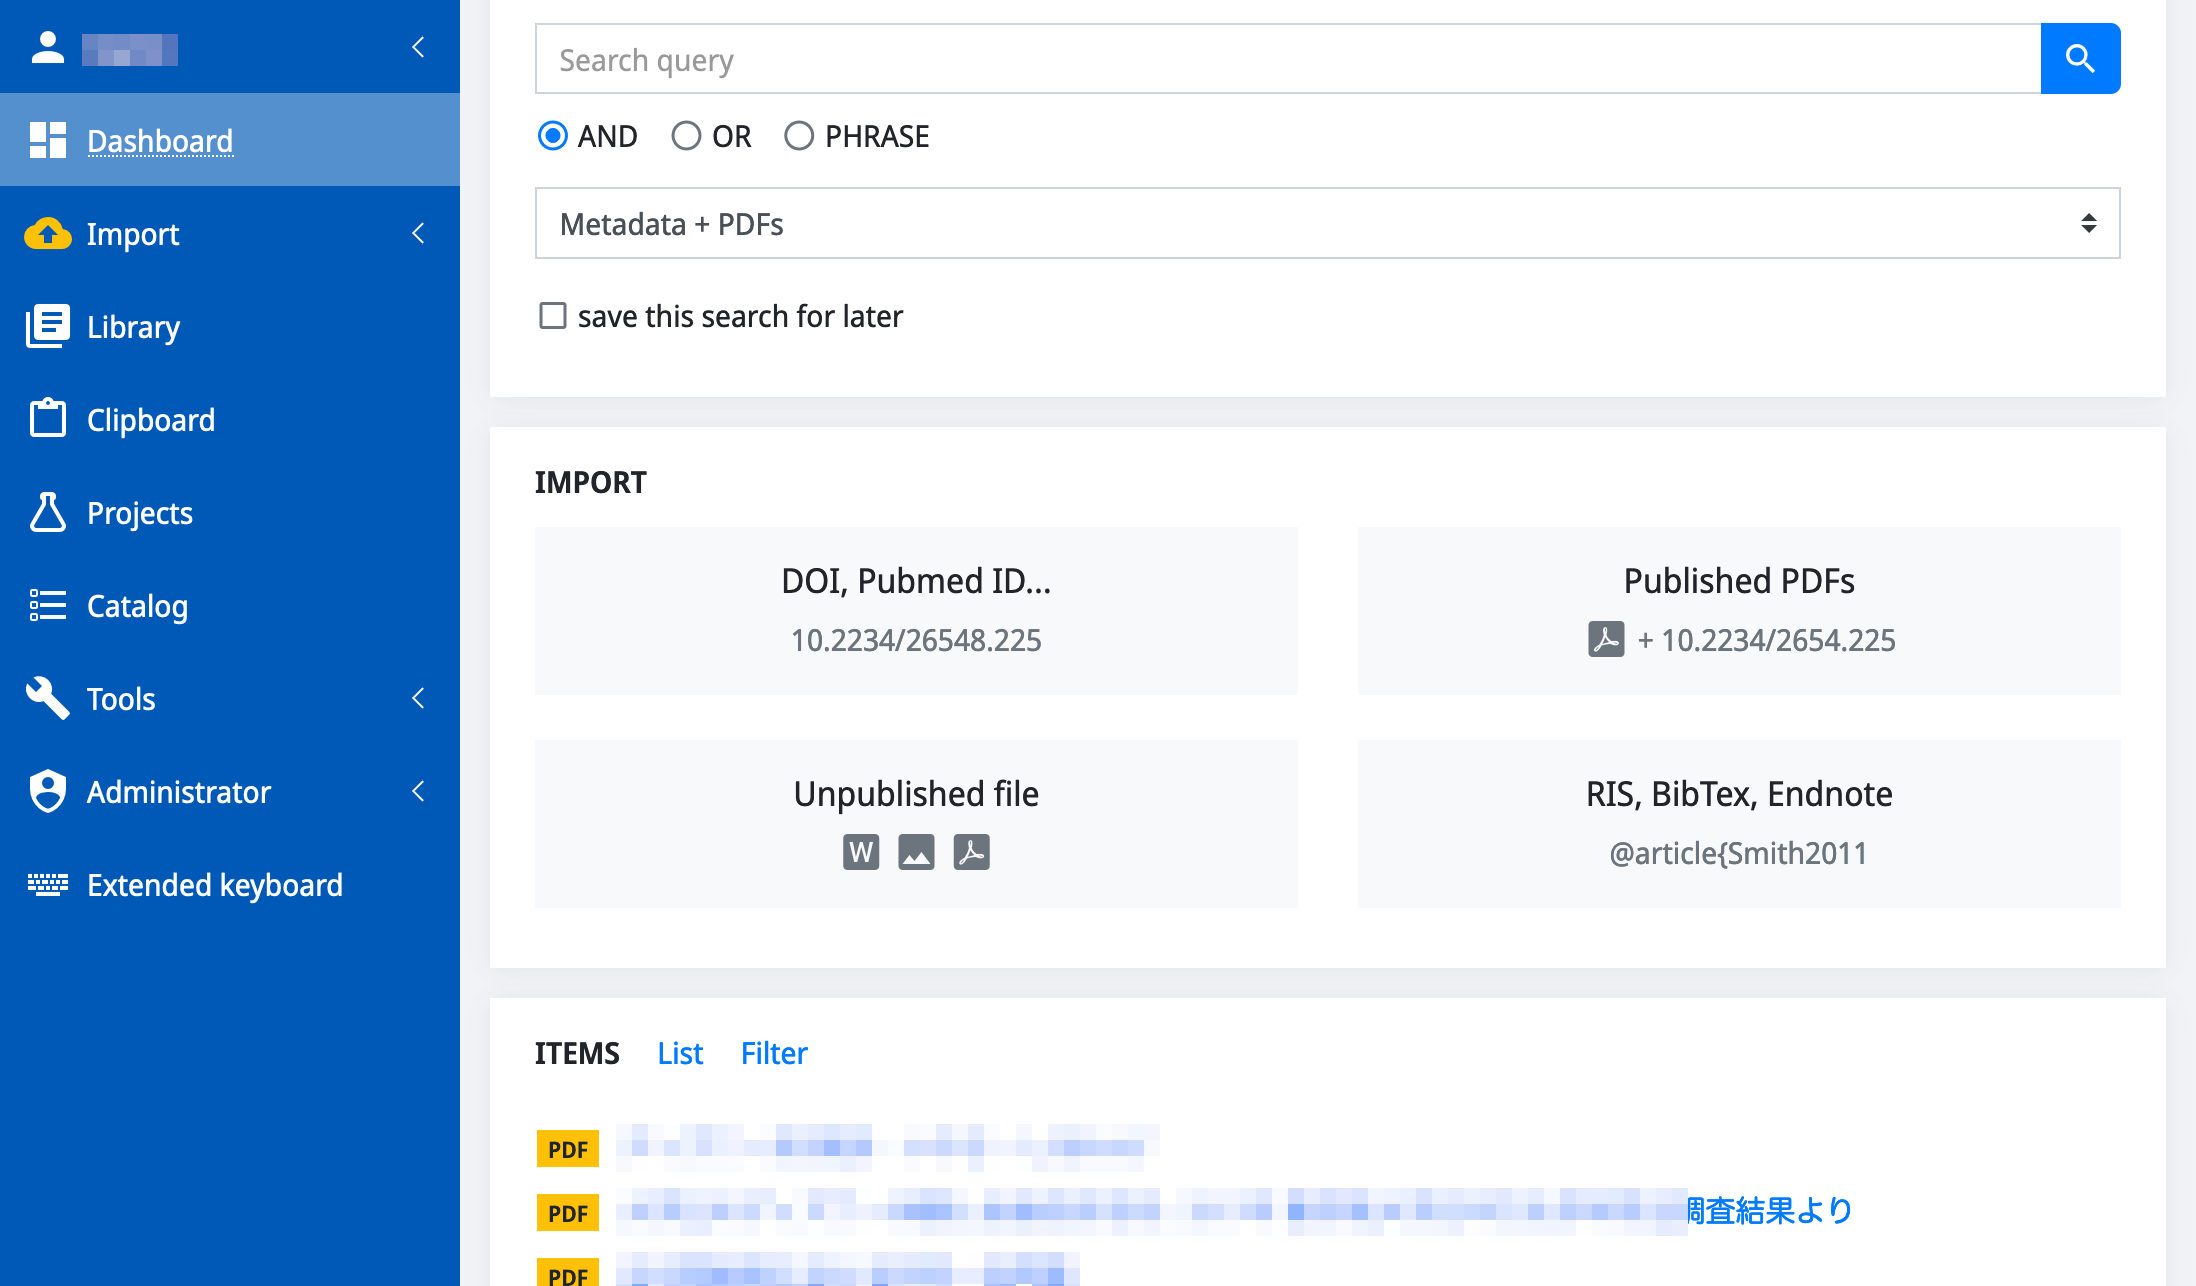2196x1286 pixels.
Task: Open the List link beside ITEMS
Action: pos(680,1053)
